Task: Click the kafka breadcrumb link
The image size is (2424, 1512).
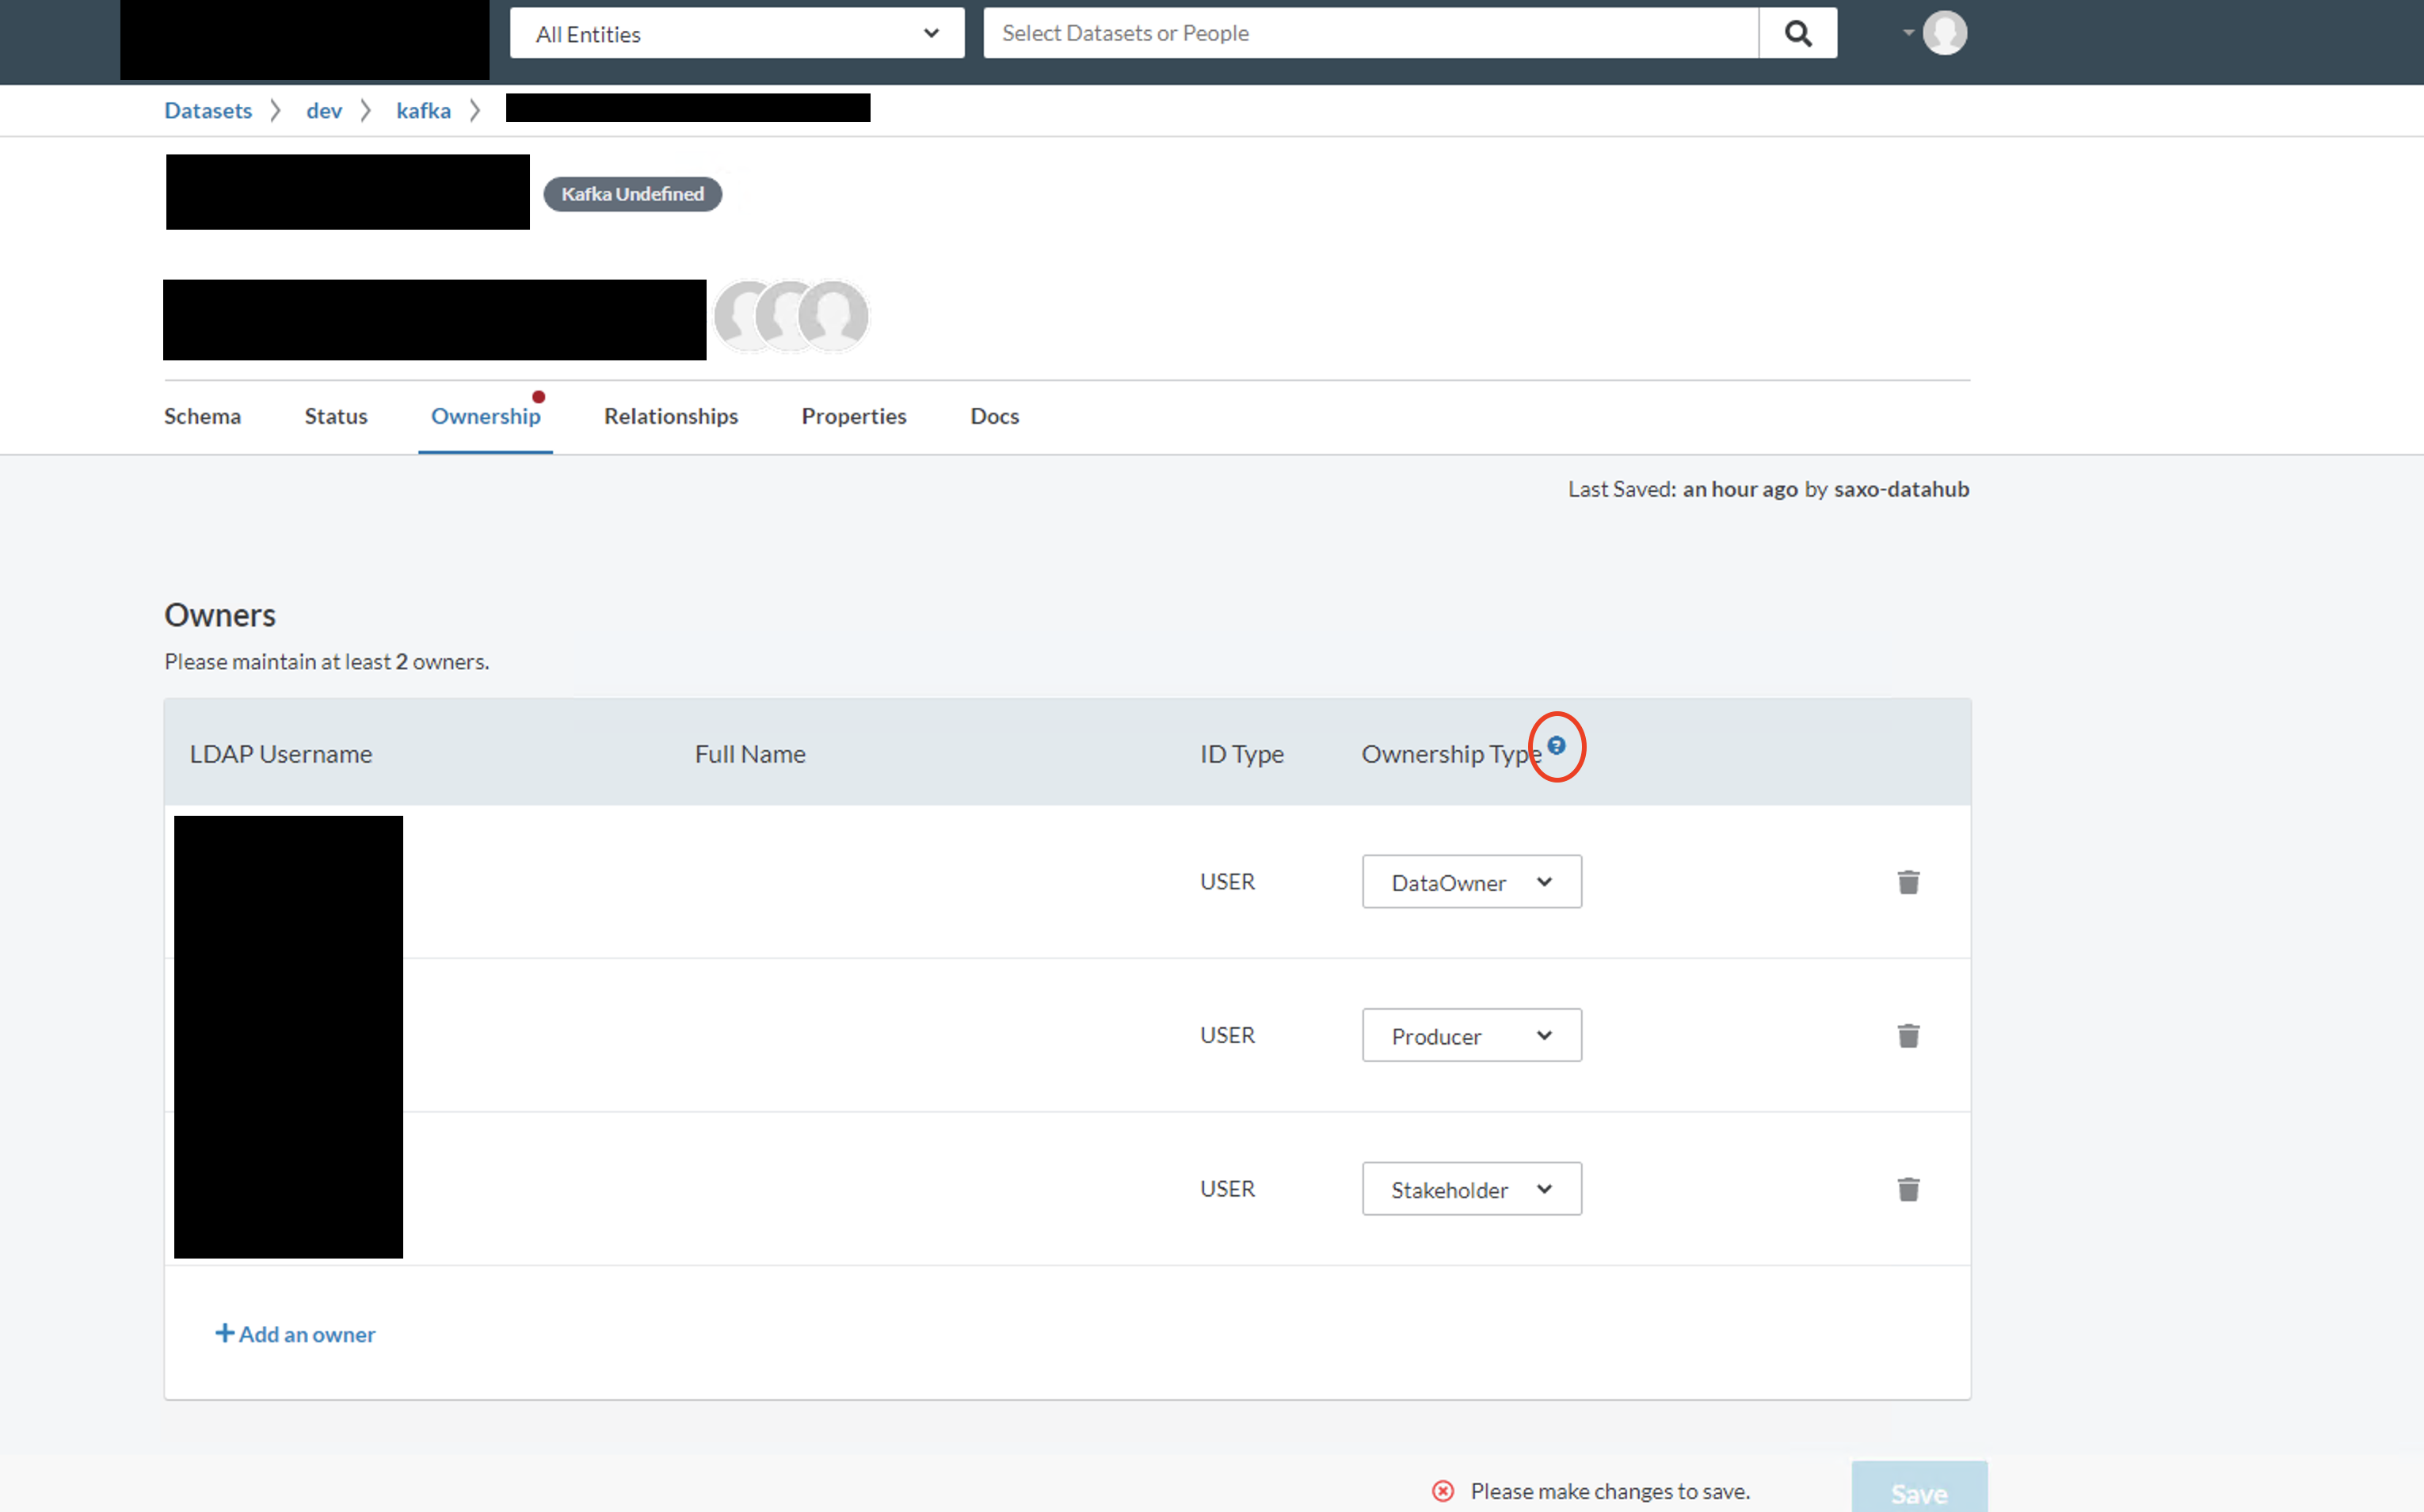Action: pyautogui.click(x=423, y=111)
